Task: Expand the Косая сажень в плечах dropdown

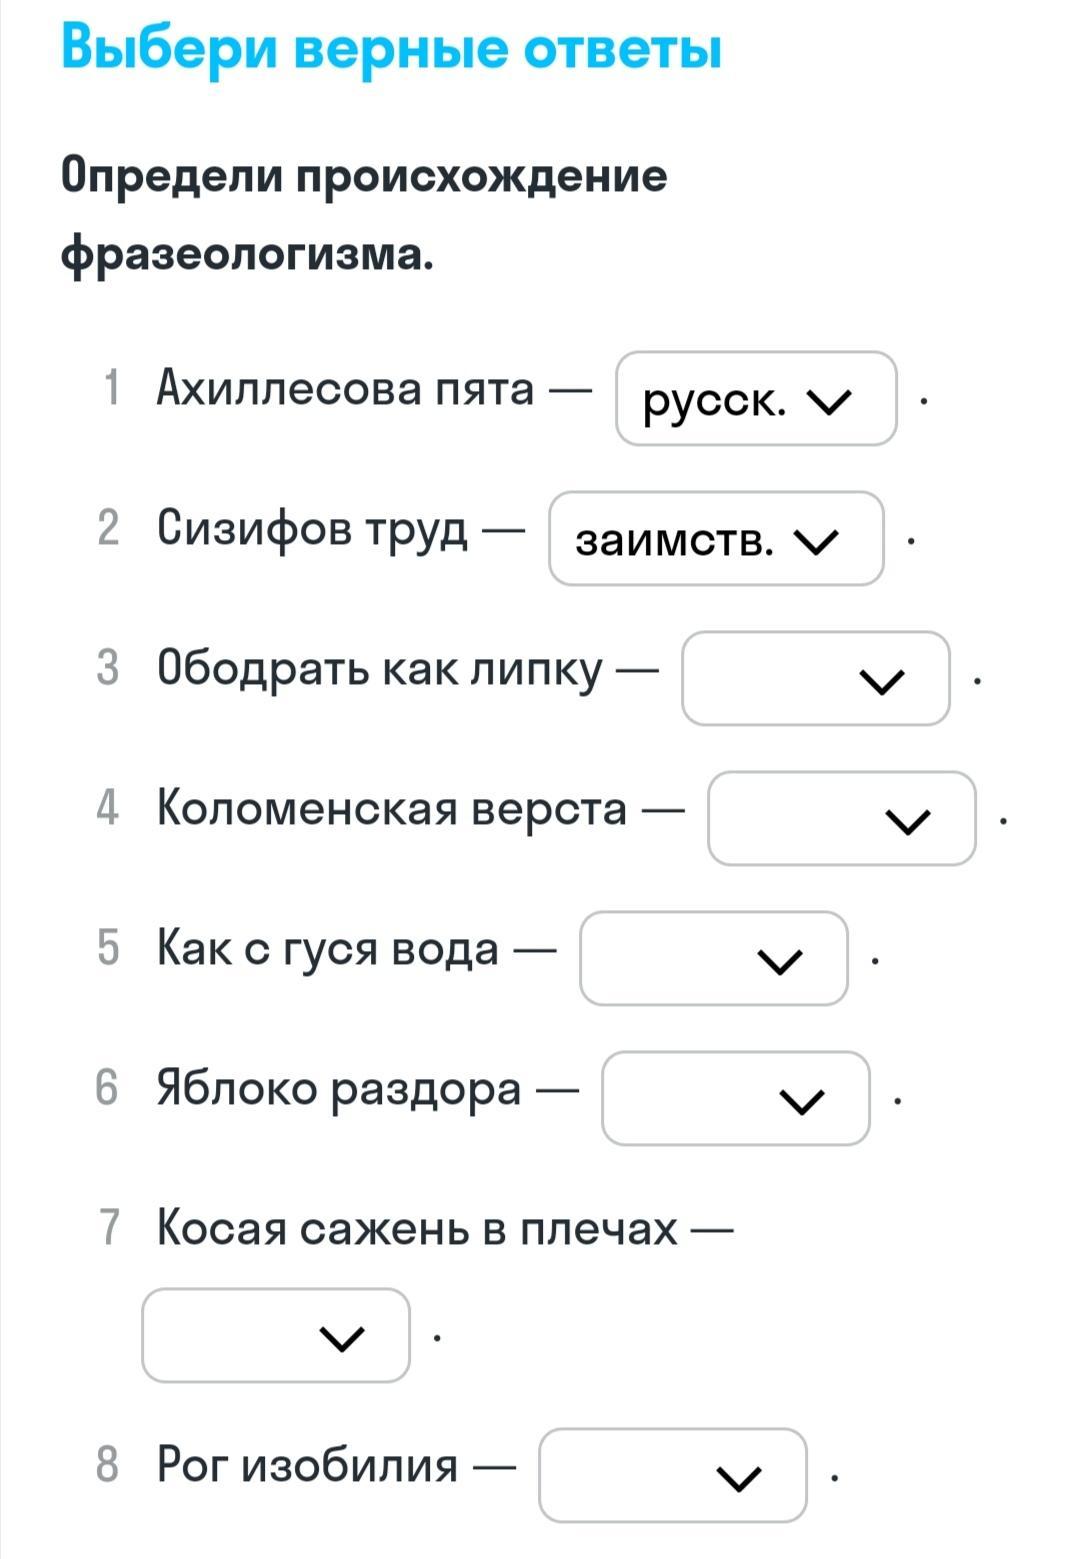Action: click(275, 1336)
